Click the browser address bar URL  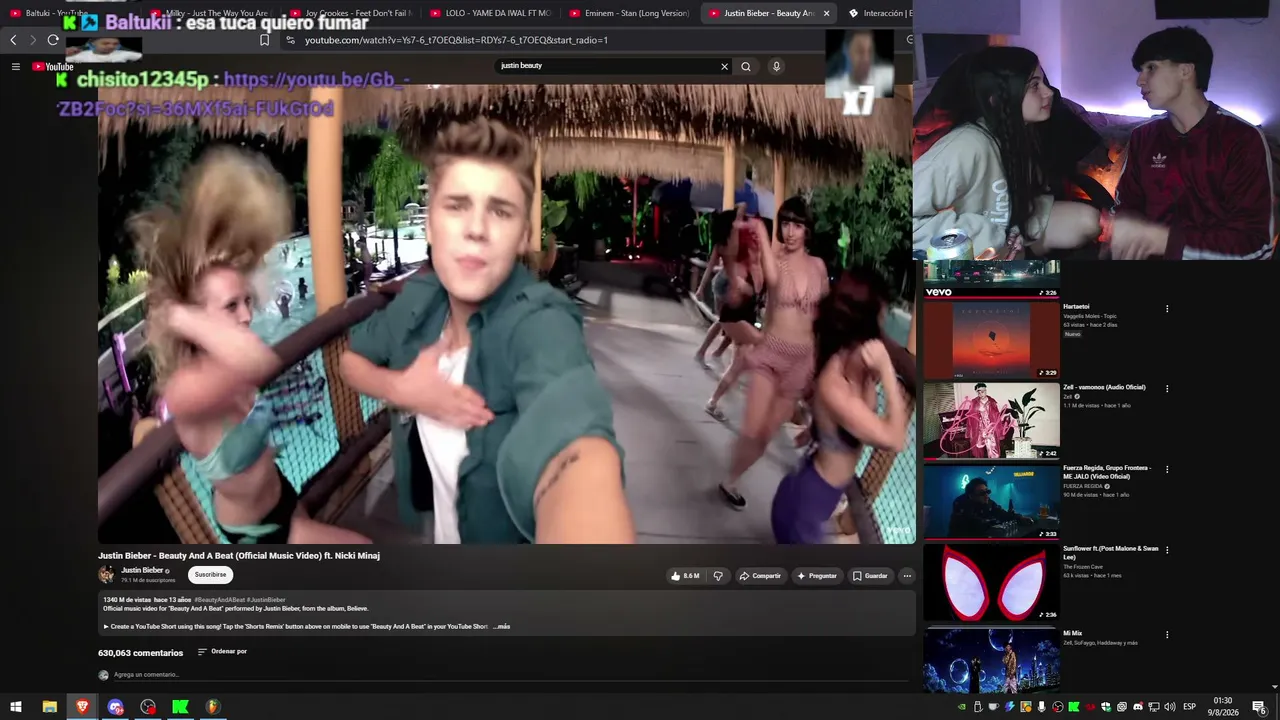coord(456,40)
